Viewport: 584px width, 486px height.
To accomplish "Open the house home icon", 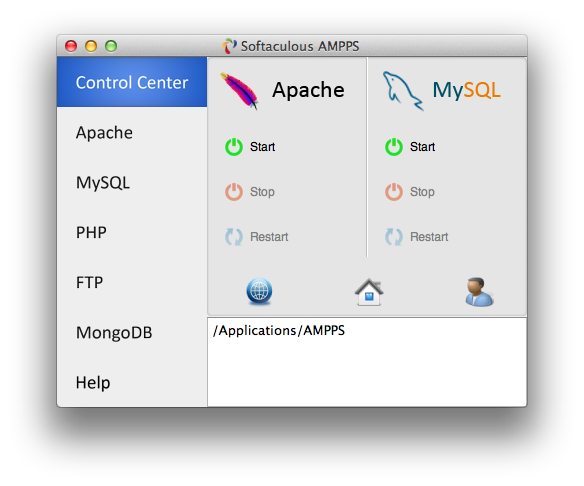I will click(369, 292).
